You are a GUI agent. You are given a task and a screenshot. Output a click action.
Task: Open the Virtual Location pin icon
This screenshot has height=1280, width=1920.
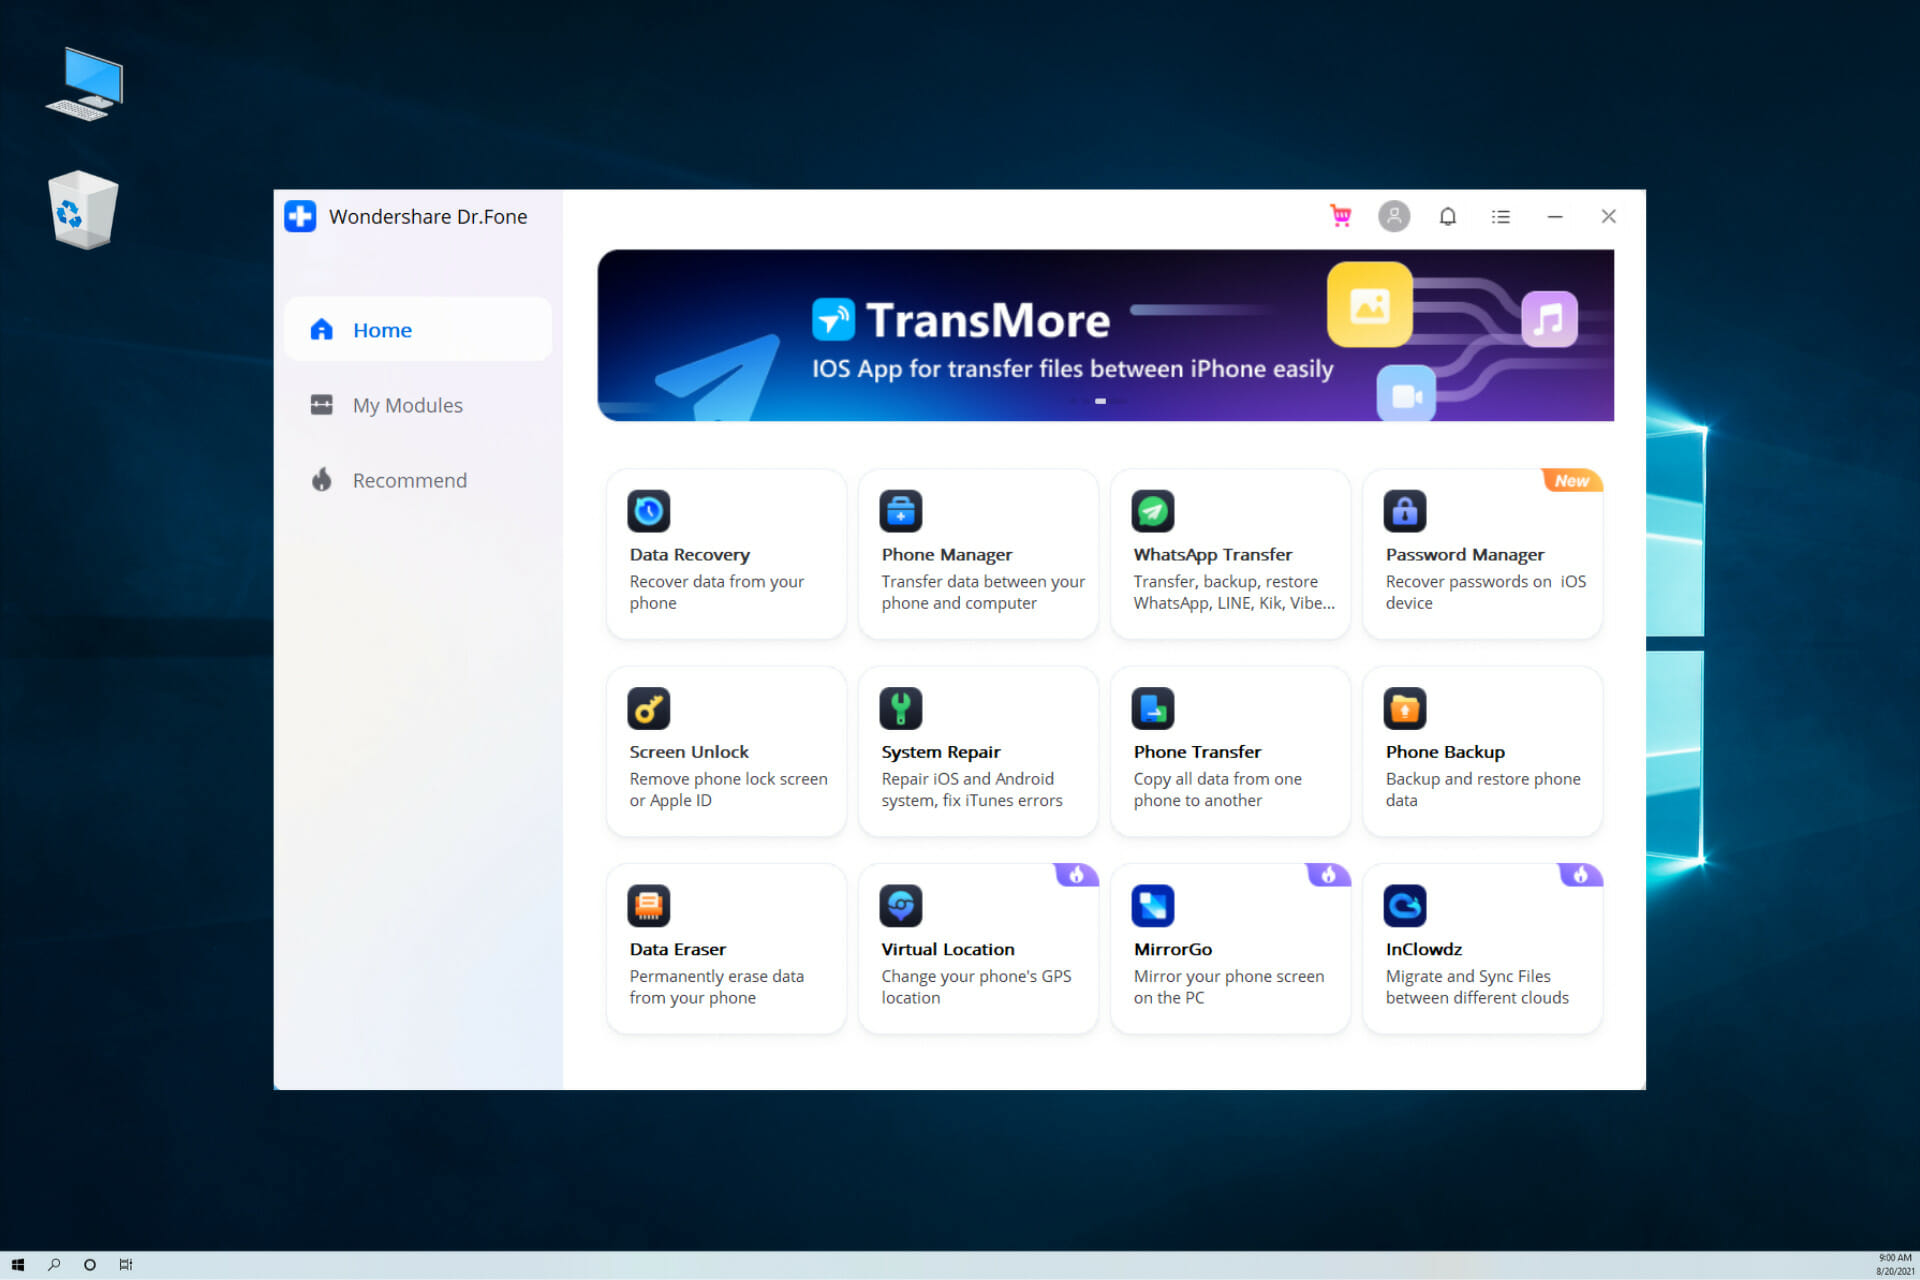(x=900, y=905)
